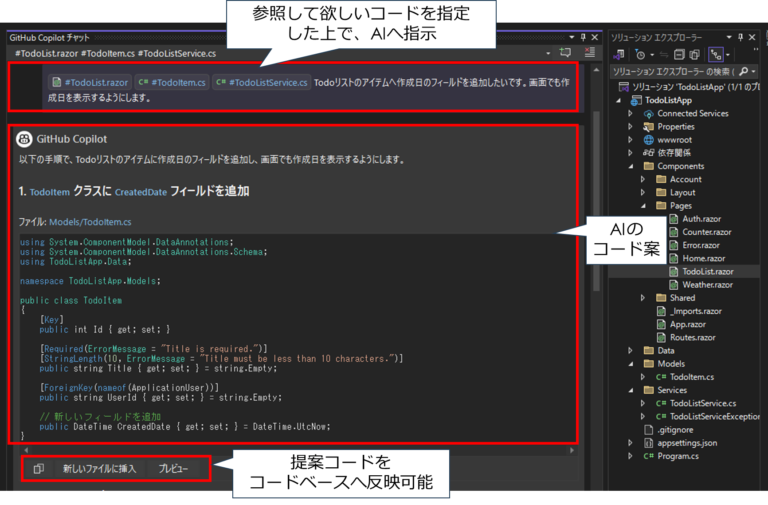Expand the Properties node
768x505 pixels.
[630, 127]
